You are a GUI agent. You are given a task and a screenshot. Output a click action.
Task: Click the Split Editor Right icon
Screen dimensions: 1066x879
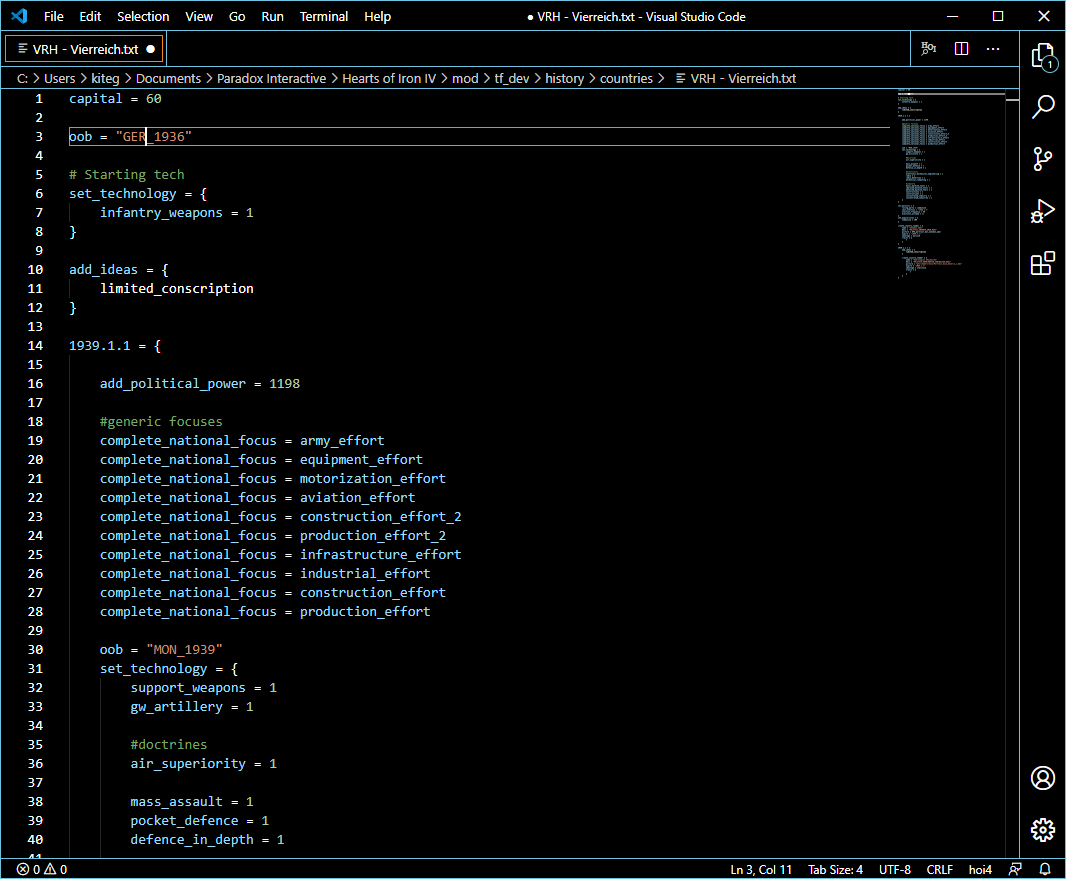[x=961, y=48]
